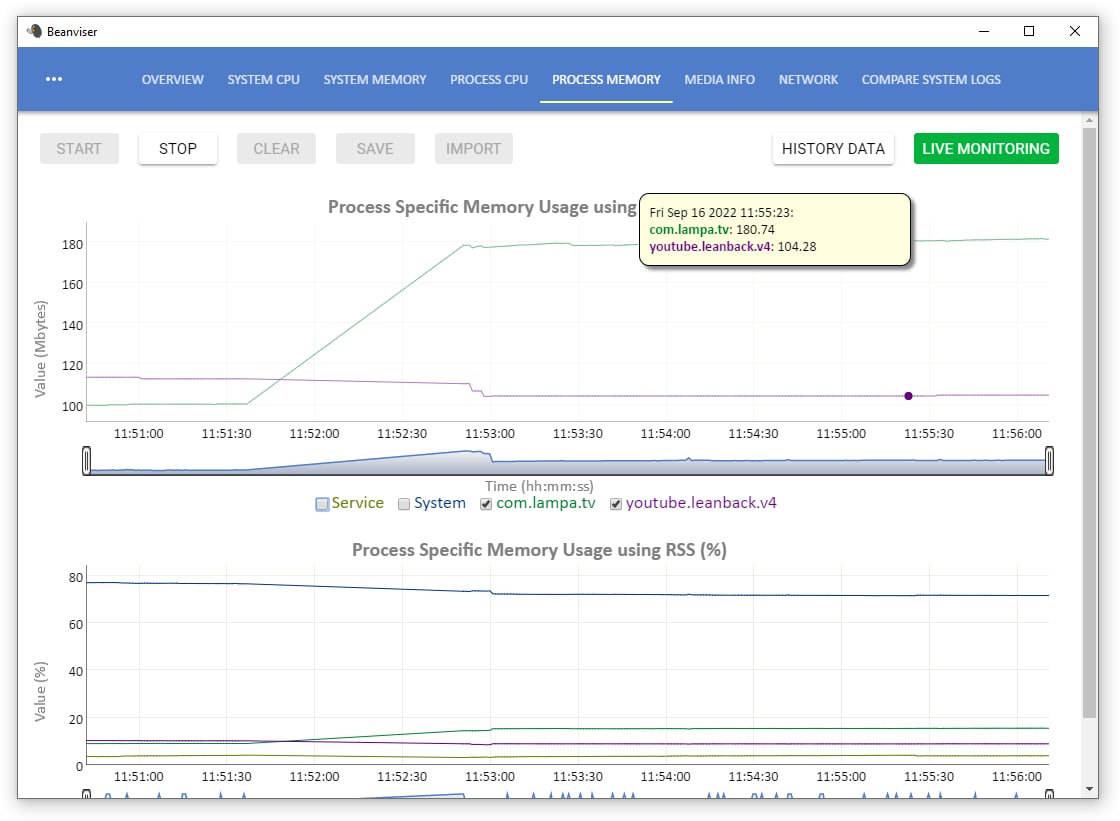Switch to the Overview tab
Viewport: 1120px width, 821px height.
[172, 80]
